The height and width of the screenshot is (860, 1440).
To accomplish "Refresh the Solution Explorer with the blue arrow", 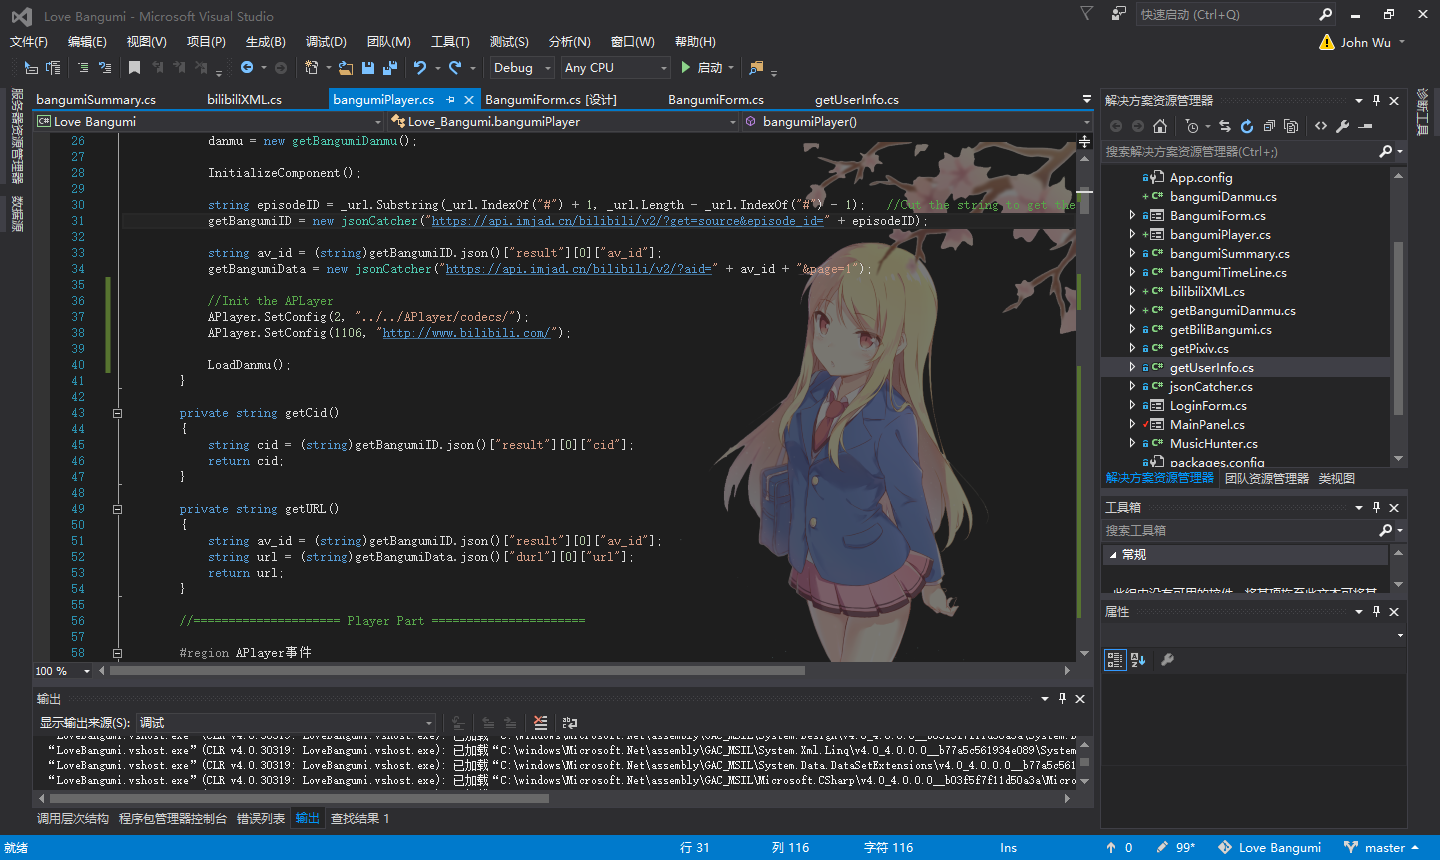I will point(1247,126).
